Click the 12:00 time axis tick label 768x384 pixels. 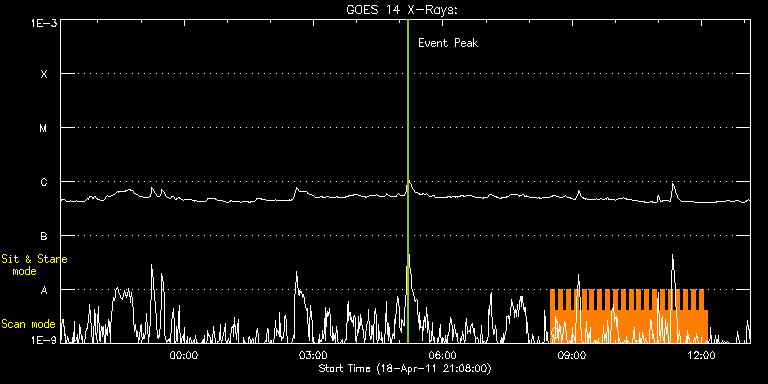[x=702, y=356]
